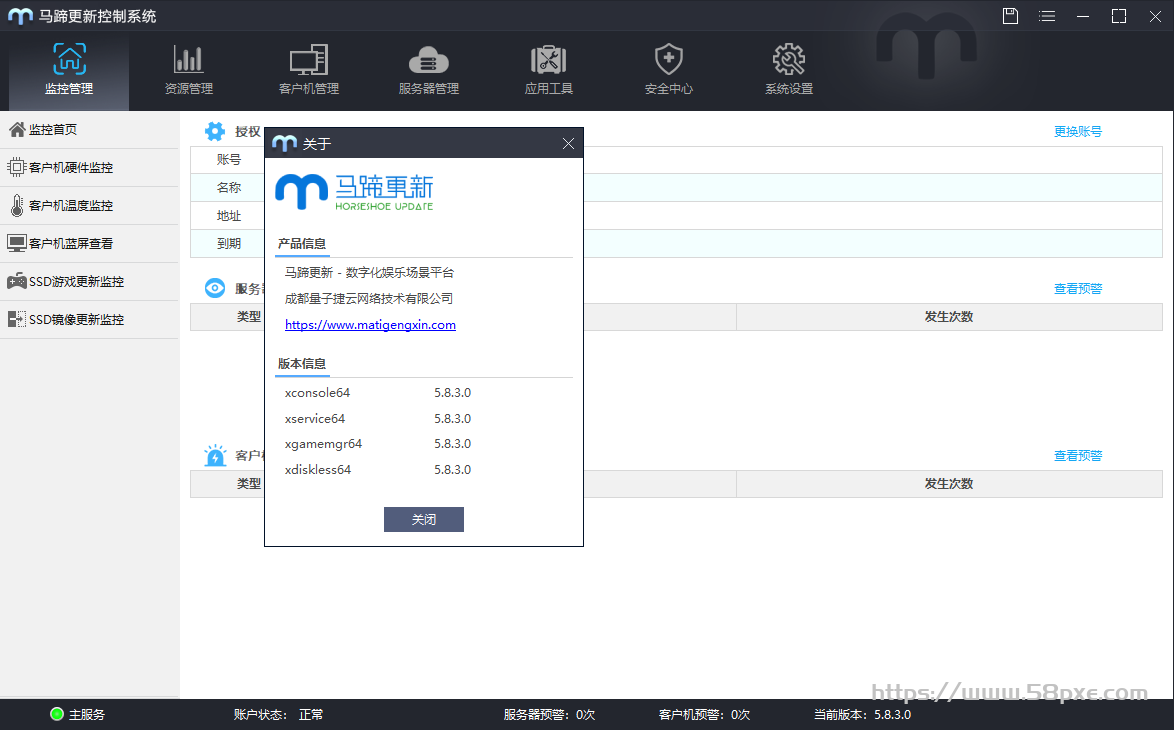
Task: Click the 客户机预警: 0次 status bar entry
Action: [x=705, y=715]
